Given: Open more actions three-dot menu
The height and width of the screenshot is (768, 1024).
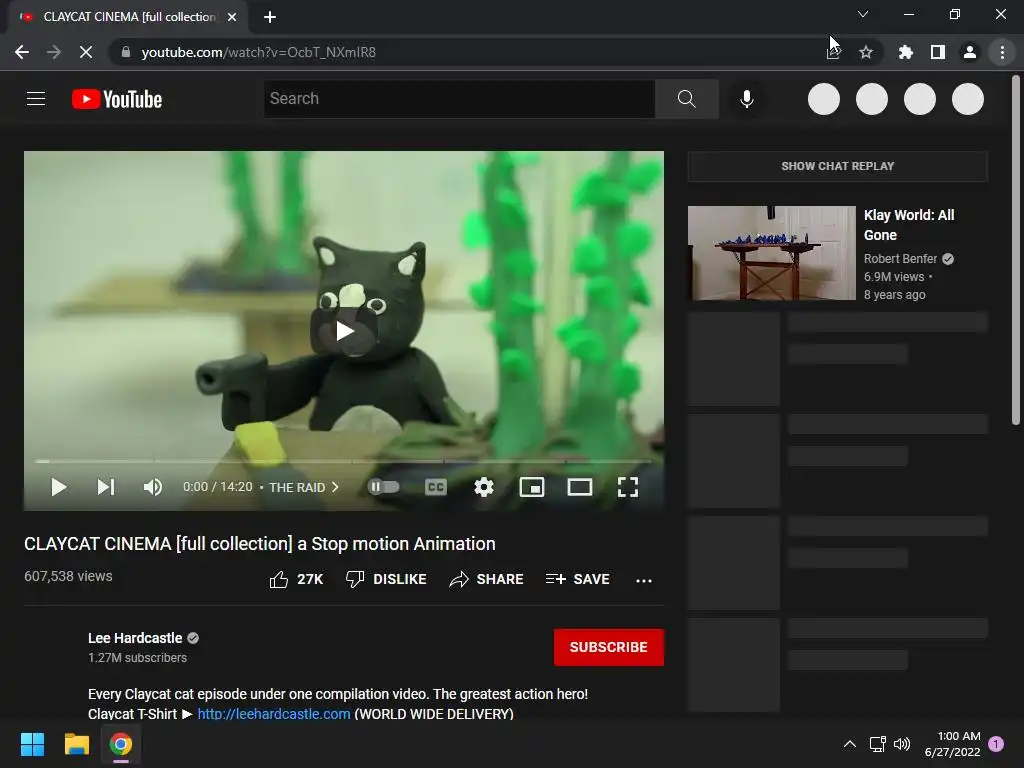Looking at the screenshot, I should (x=644, y=580).
